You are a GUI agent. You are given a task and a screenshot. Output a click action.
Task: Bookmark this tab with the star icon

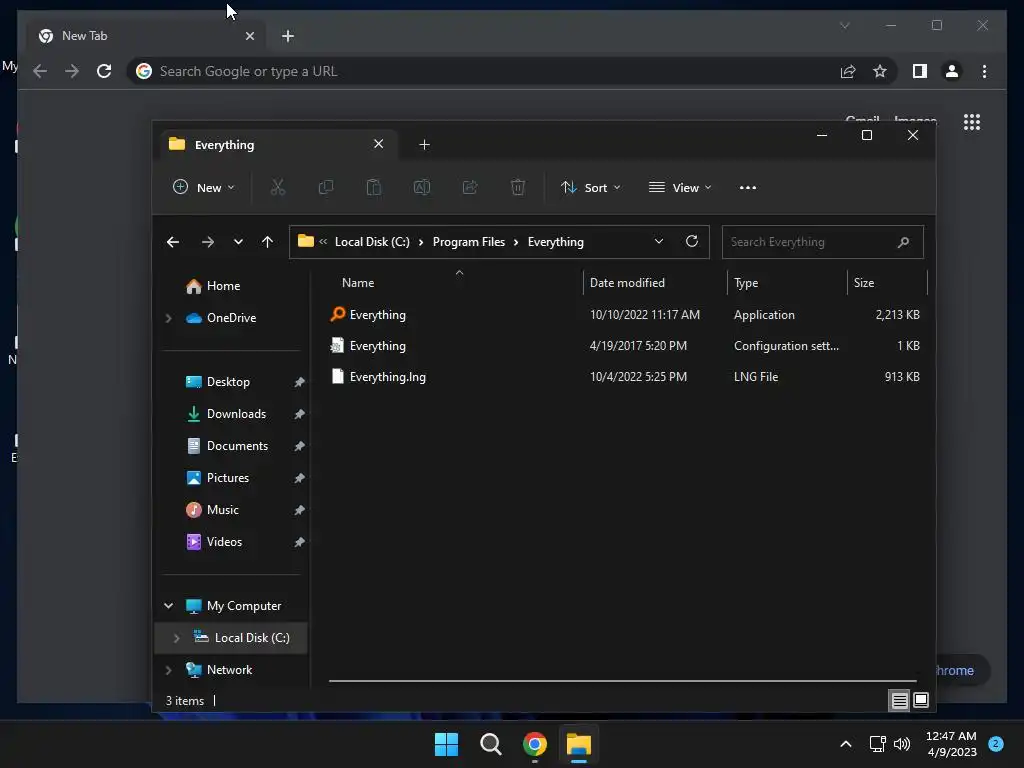click(880, 71)
